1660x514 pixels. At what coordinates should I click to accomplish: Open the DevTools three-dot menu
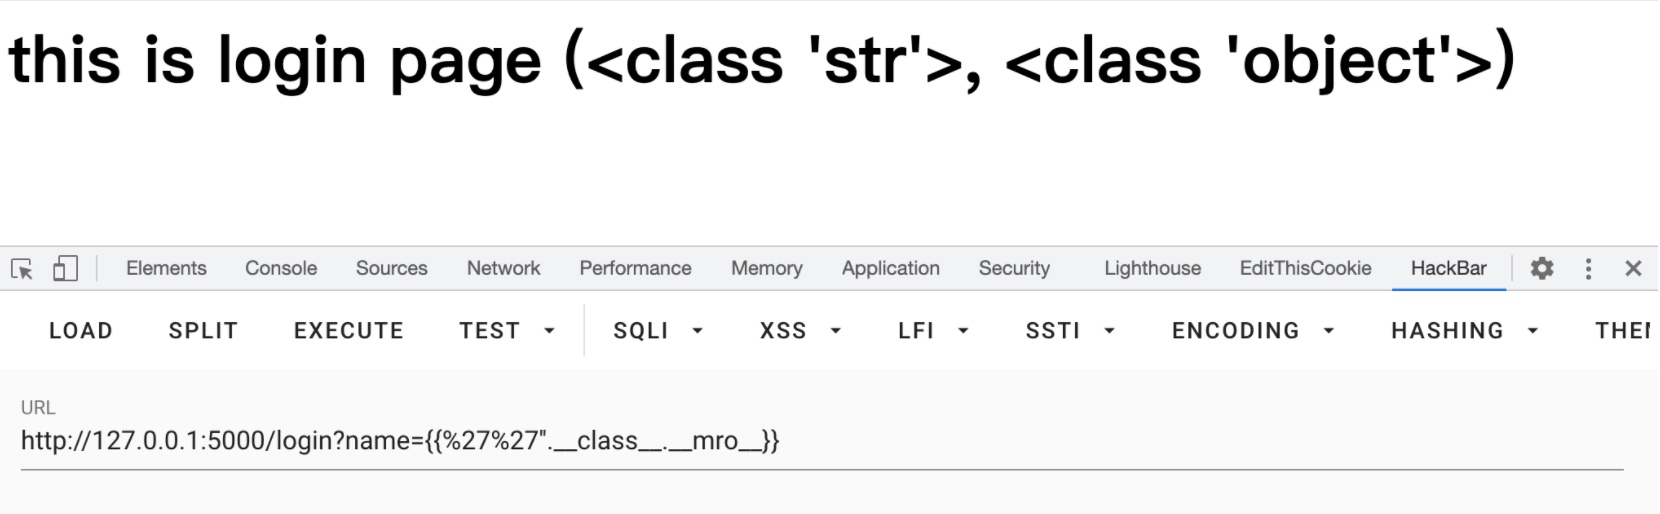tap(1588, 268)
